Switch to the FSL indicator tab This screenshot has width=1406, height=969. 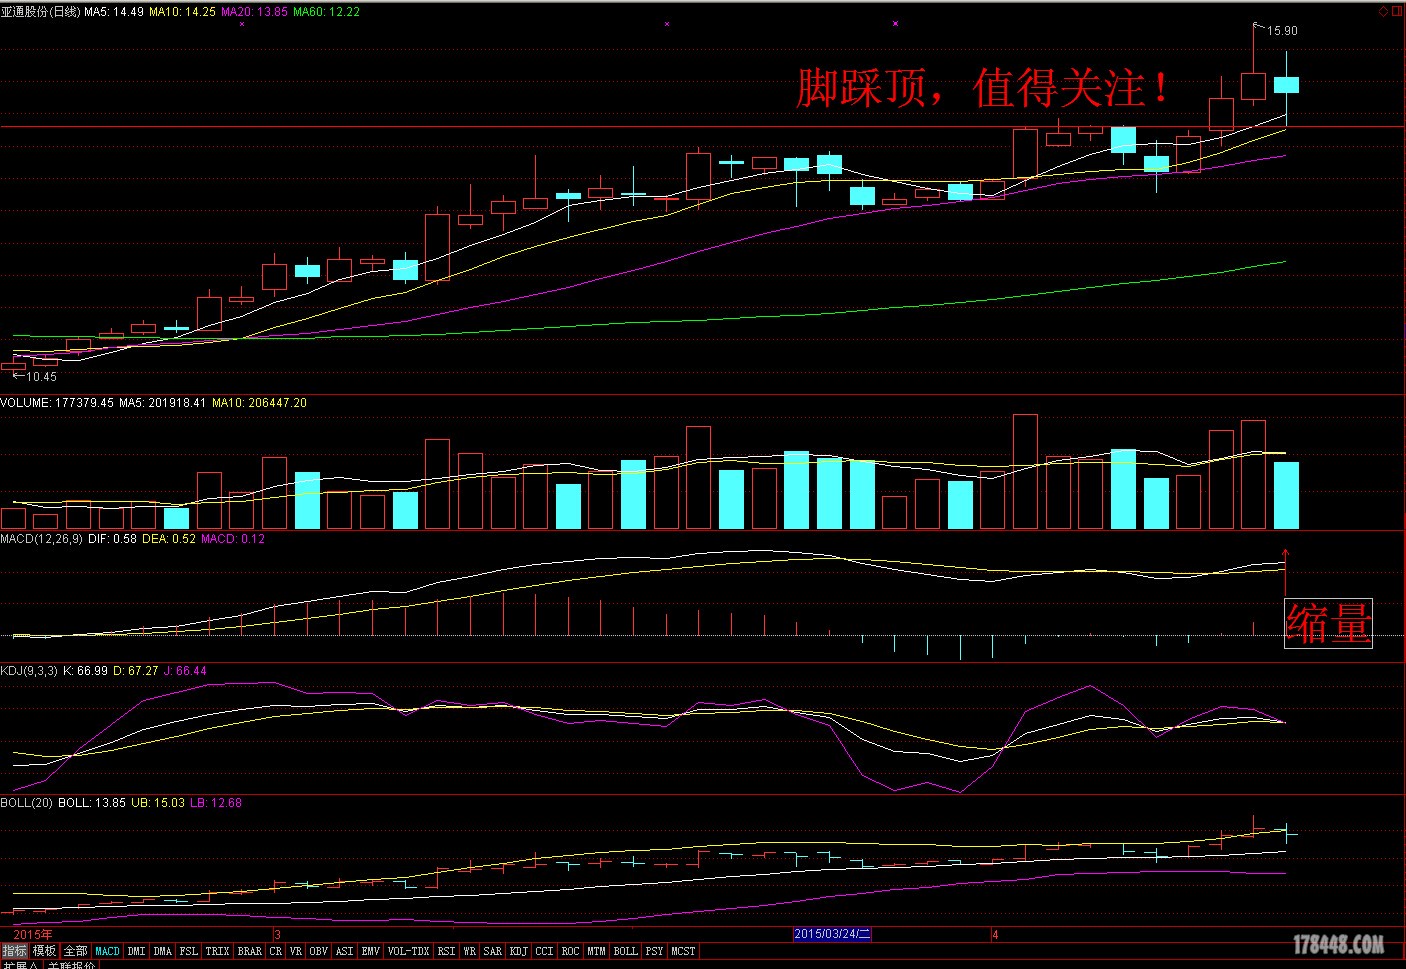[188, 951]
